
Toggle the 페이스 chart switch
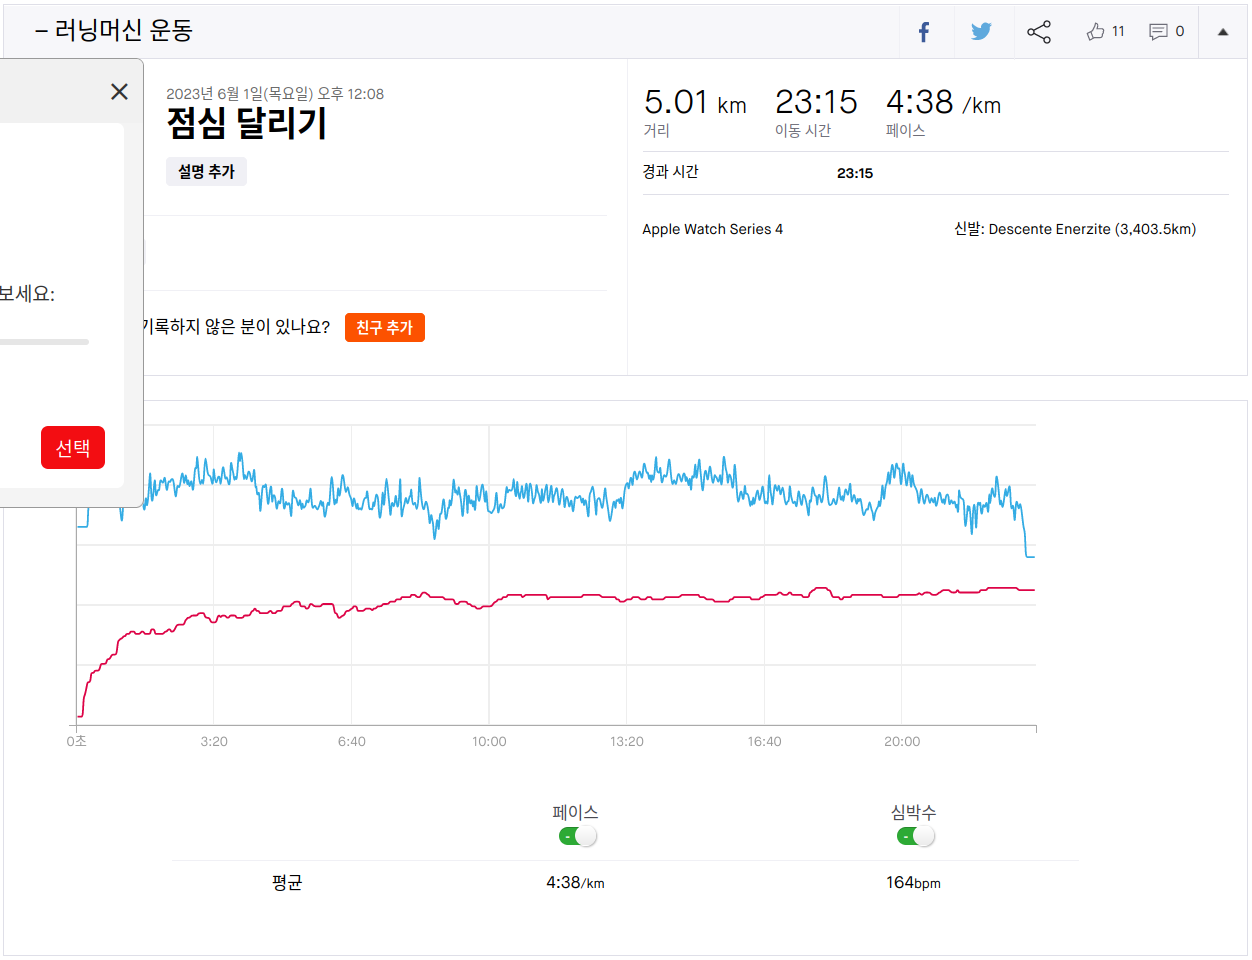pyautogui.click(x=577, y=836)
